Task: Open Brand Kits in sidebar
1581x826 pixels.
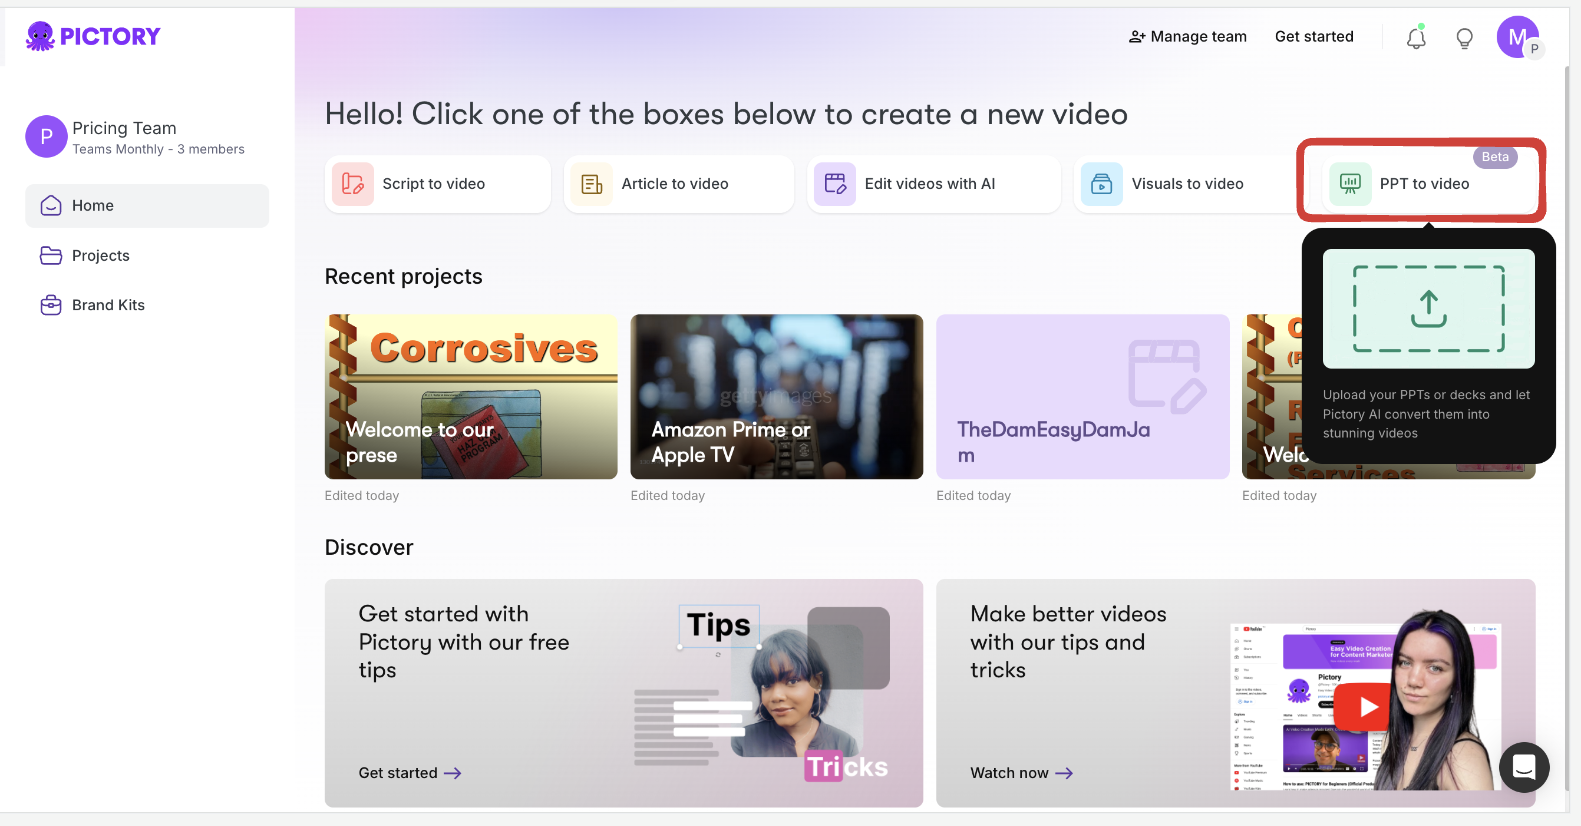Action: (x=147, y=305)
